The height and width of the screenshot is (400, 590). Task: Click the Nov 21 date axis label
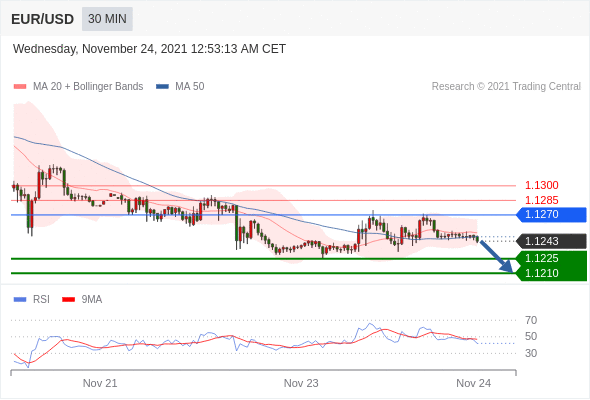pyautogui.click(x=100, y=383)
